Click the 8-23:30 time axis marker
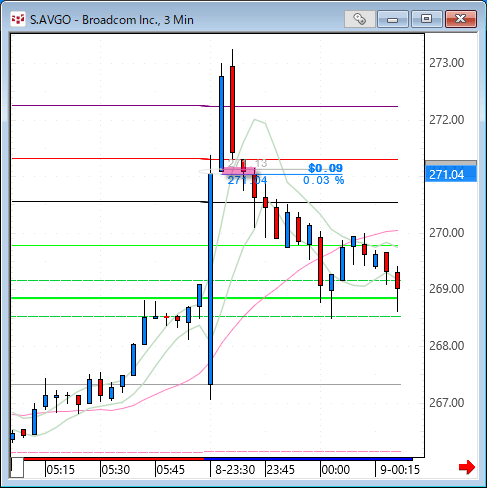 (x=235, y=470)
